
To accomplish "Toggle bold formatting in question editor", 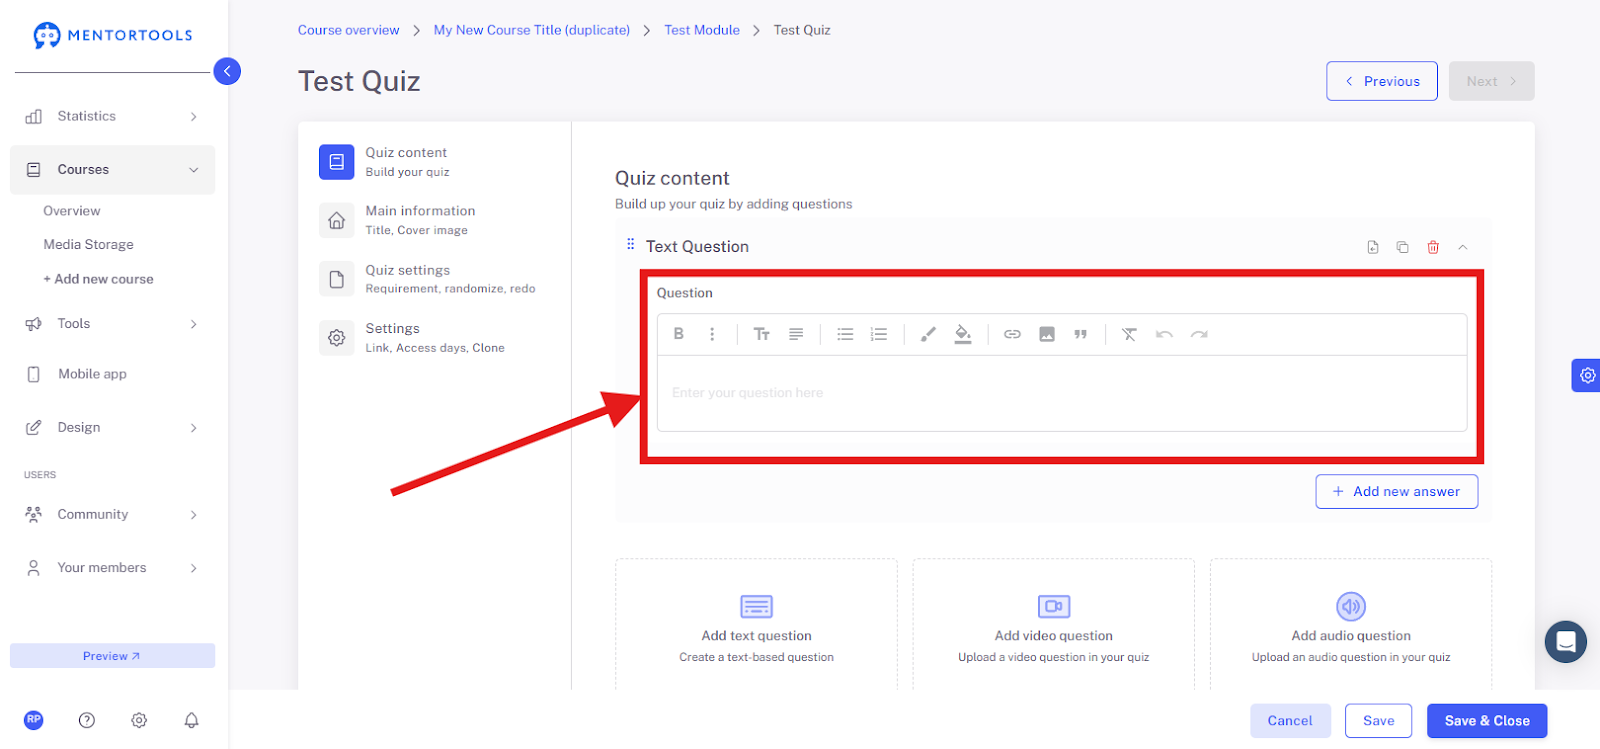I will click(x=678, y=334).
